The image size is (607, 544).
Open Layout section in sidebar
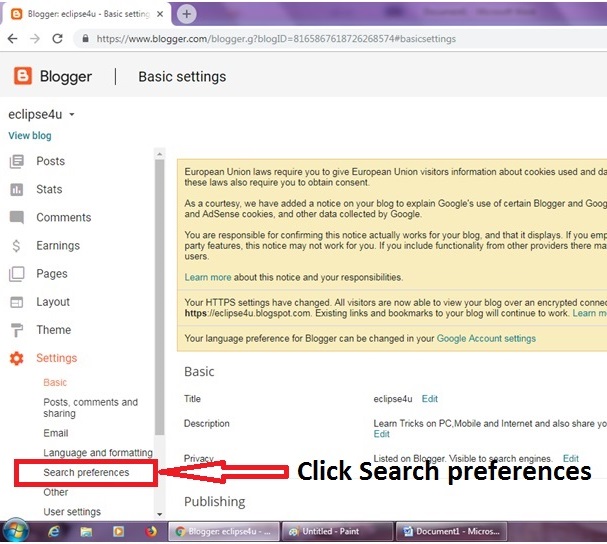[x=53, y=302]
